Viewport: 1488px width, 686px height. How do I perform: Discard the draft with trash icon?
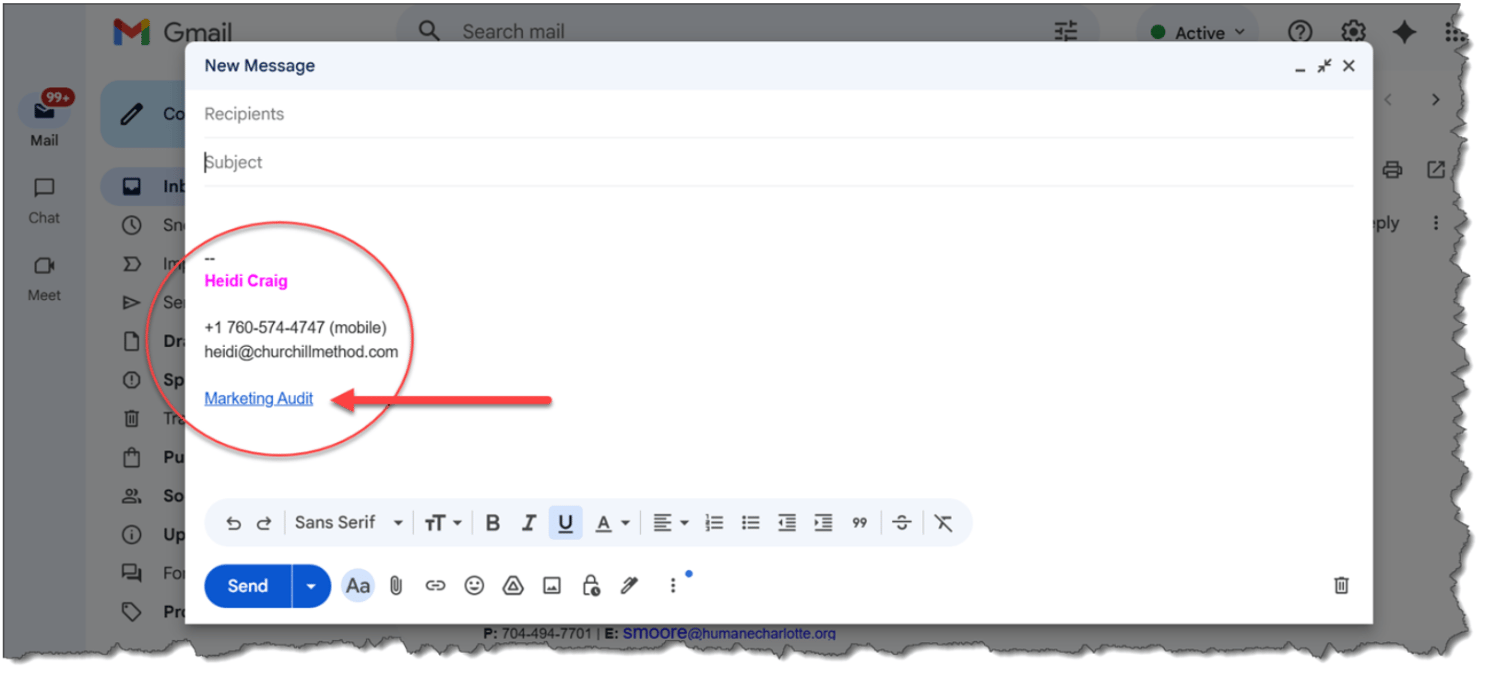1342,586
